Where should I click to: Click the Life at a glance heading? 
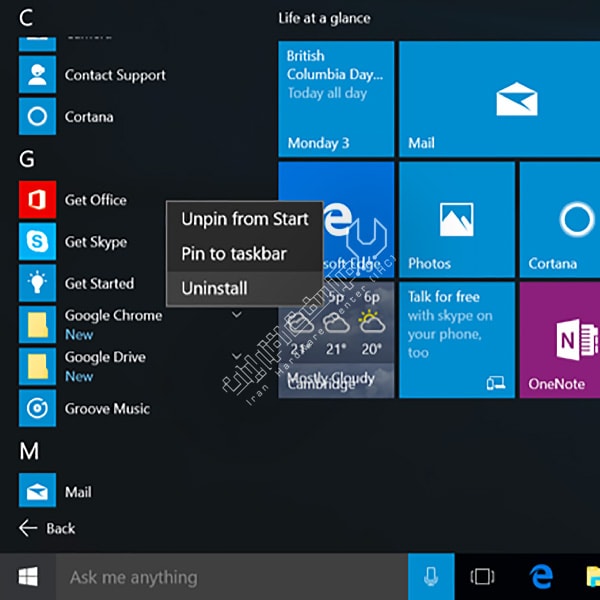(324, 18)
